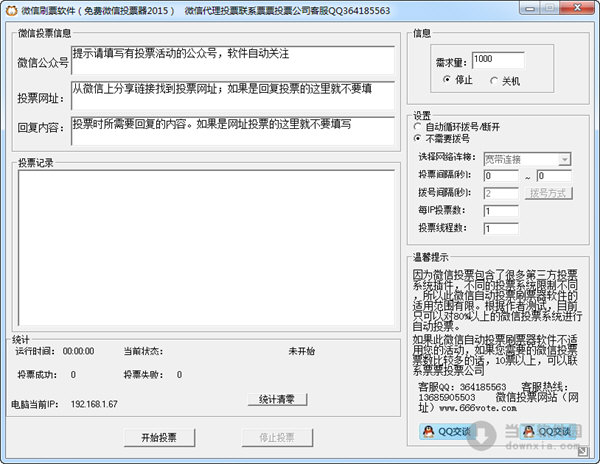The image size is (600, 464).
Task: Choose the 不需要拨号 radio option
Action: click(x=418, y=139)
